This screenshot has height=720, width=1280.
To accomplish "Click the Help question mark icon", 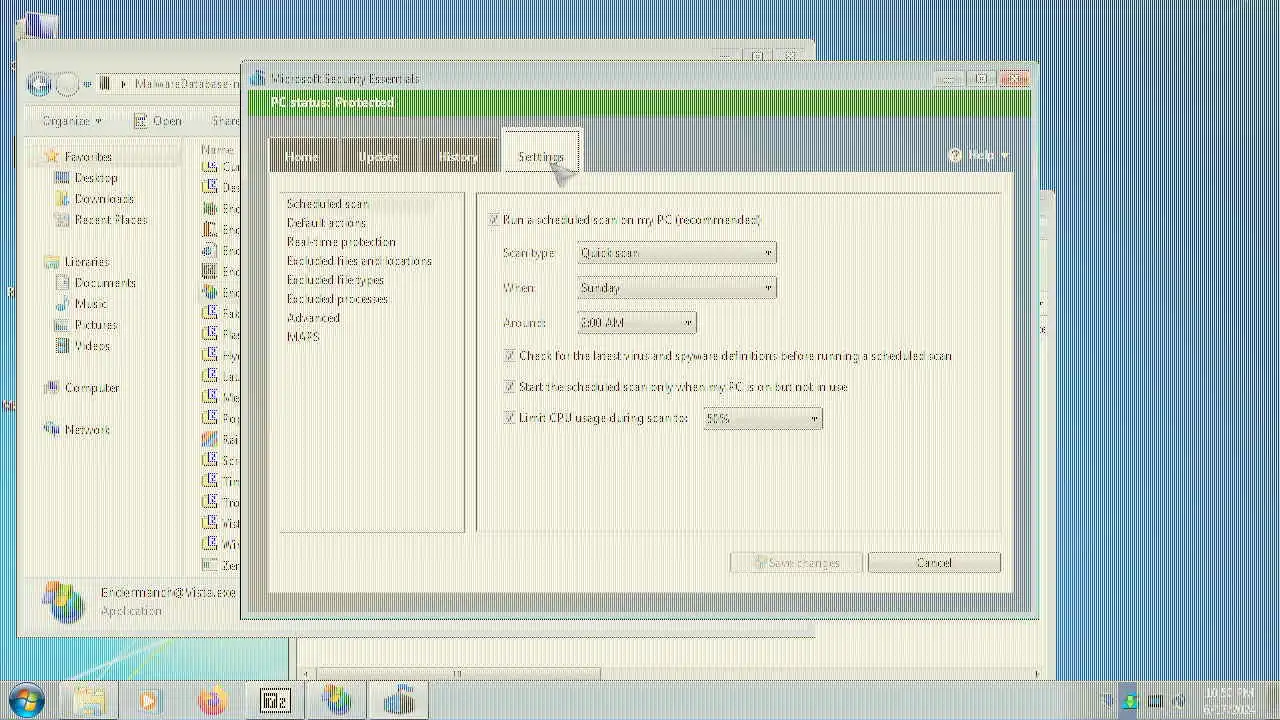I will 955,155.
